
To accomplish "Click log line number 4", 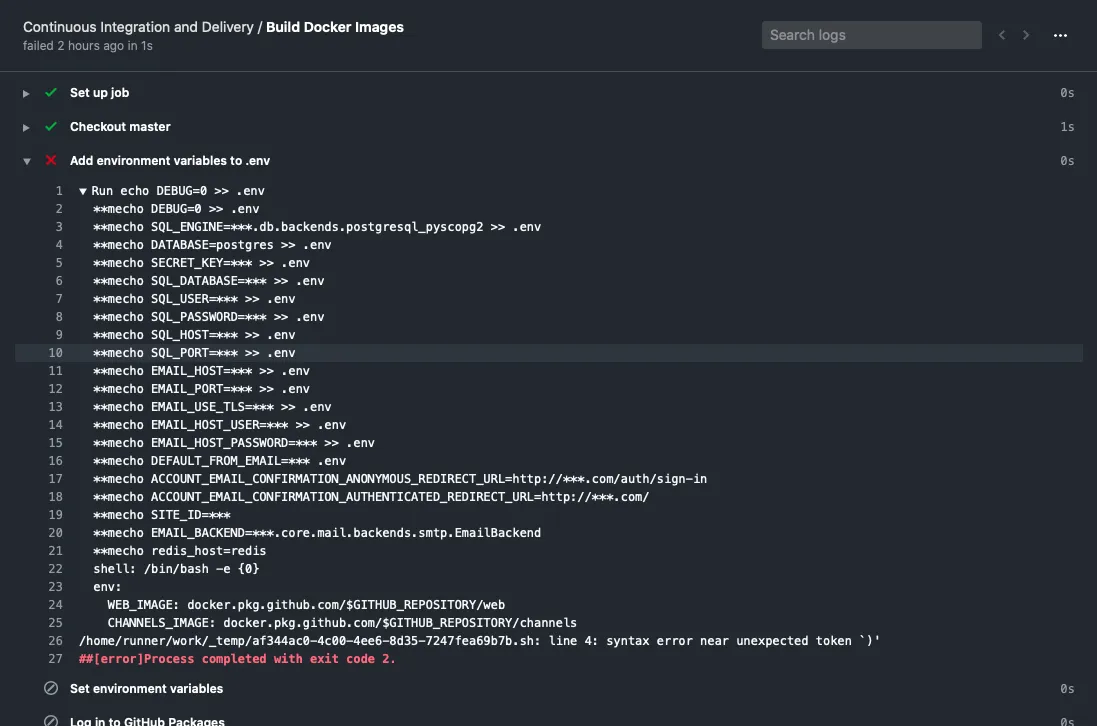I will pyautogui.click(x=59, y=245).
